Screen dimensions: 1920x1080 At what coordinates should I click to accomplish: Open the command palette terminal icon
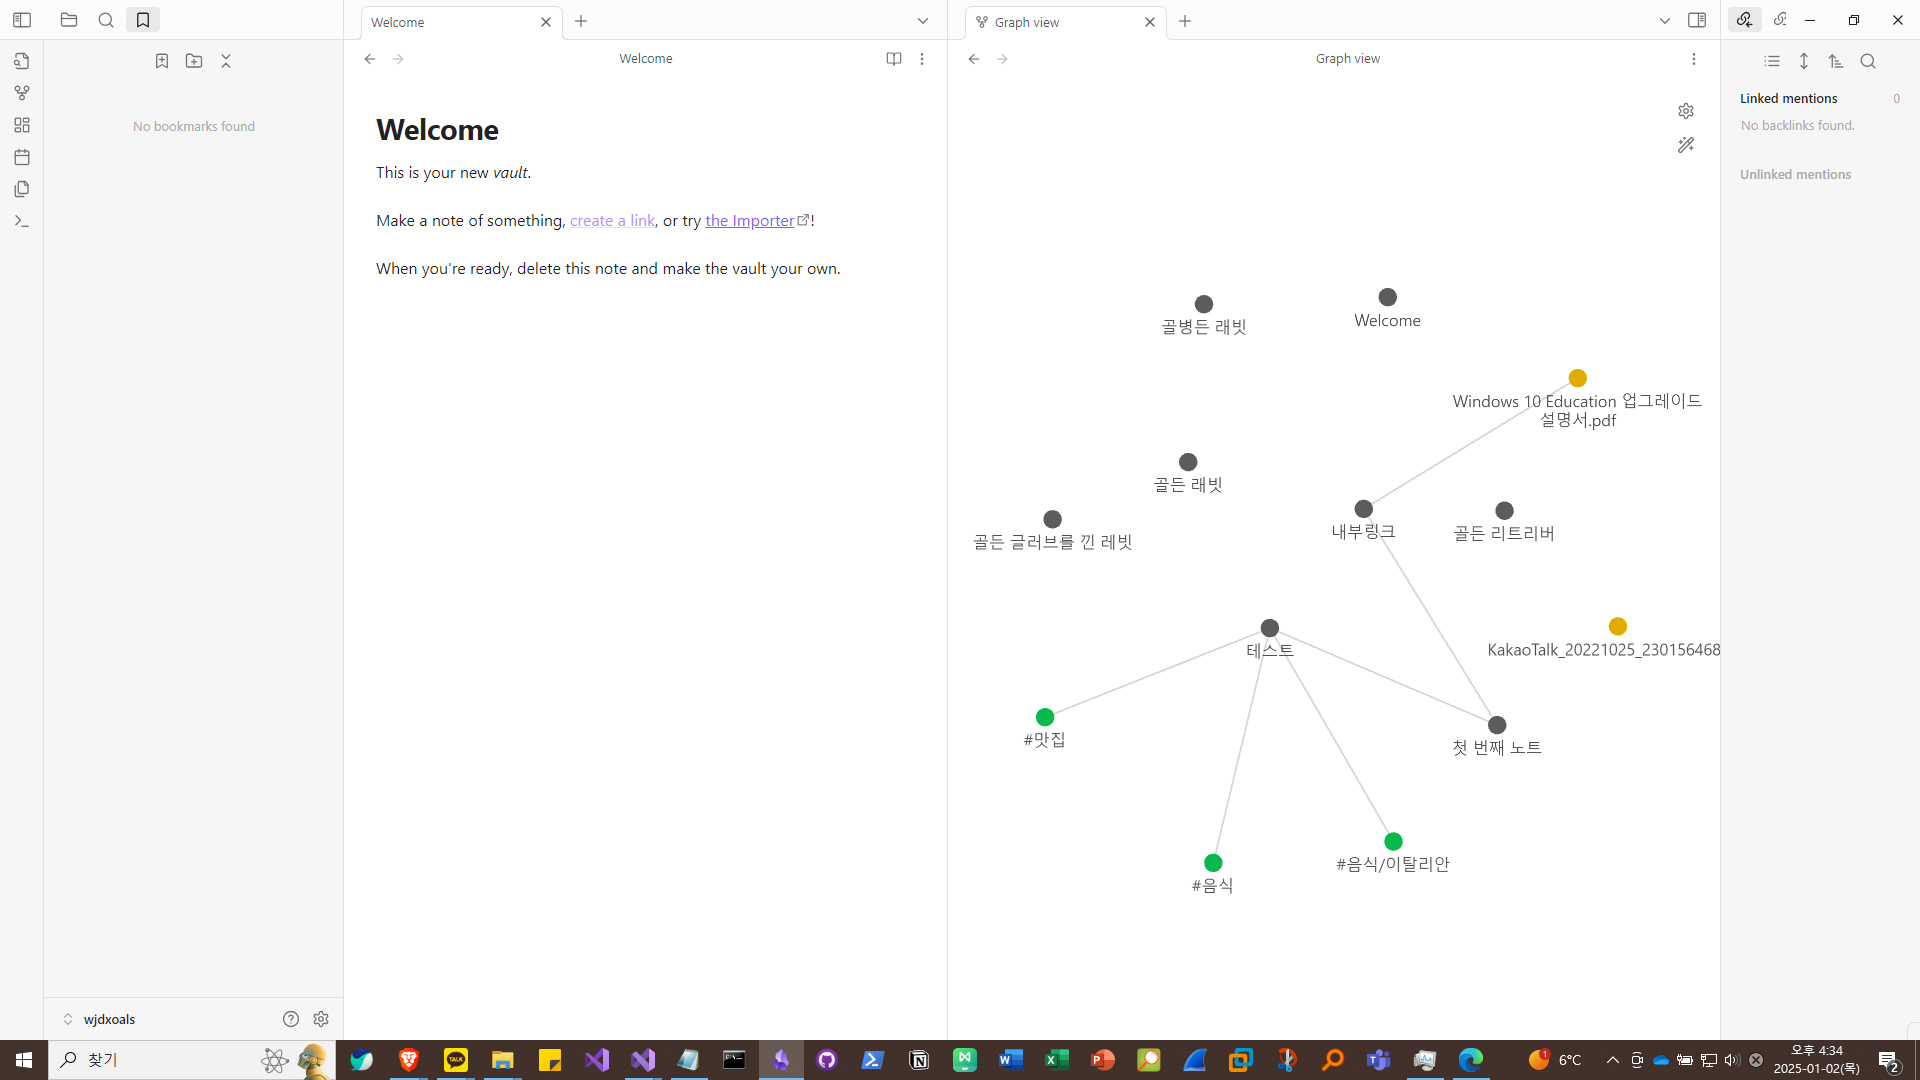point(22,221)
